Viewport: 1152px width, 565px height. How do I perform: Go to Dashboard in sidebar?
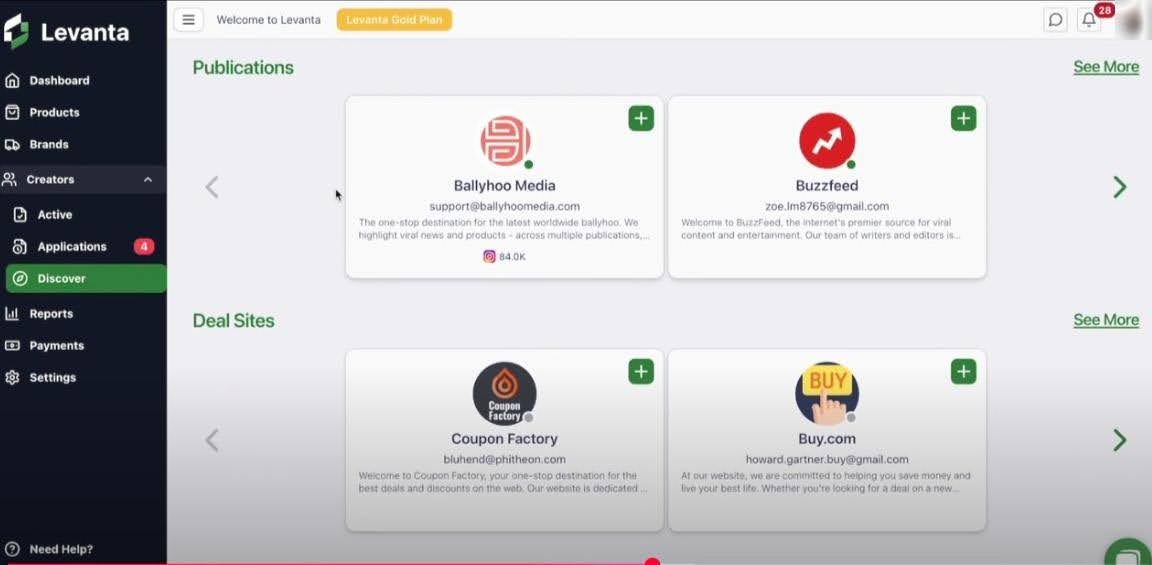click(59, 80)
